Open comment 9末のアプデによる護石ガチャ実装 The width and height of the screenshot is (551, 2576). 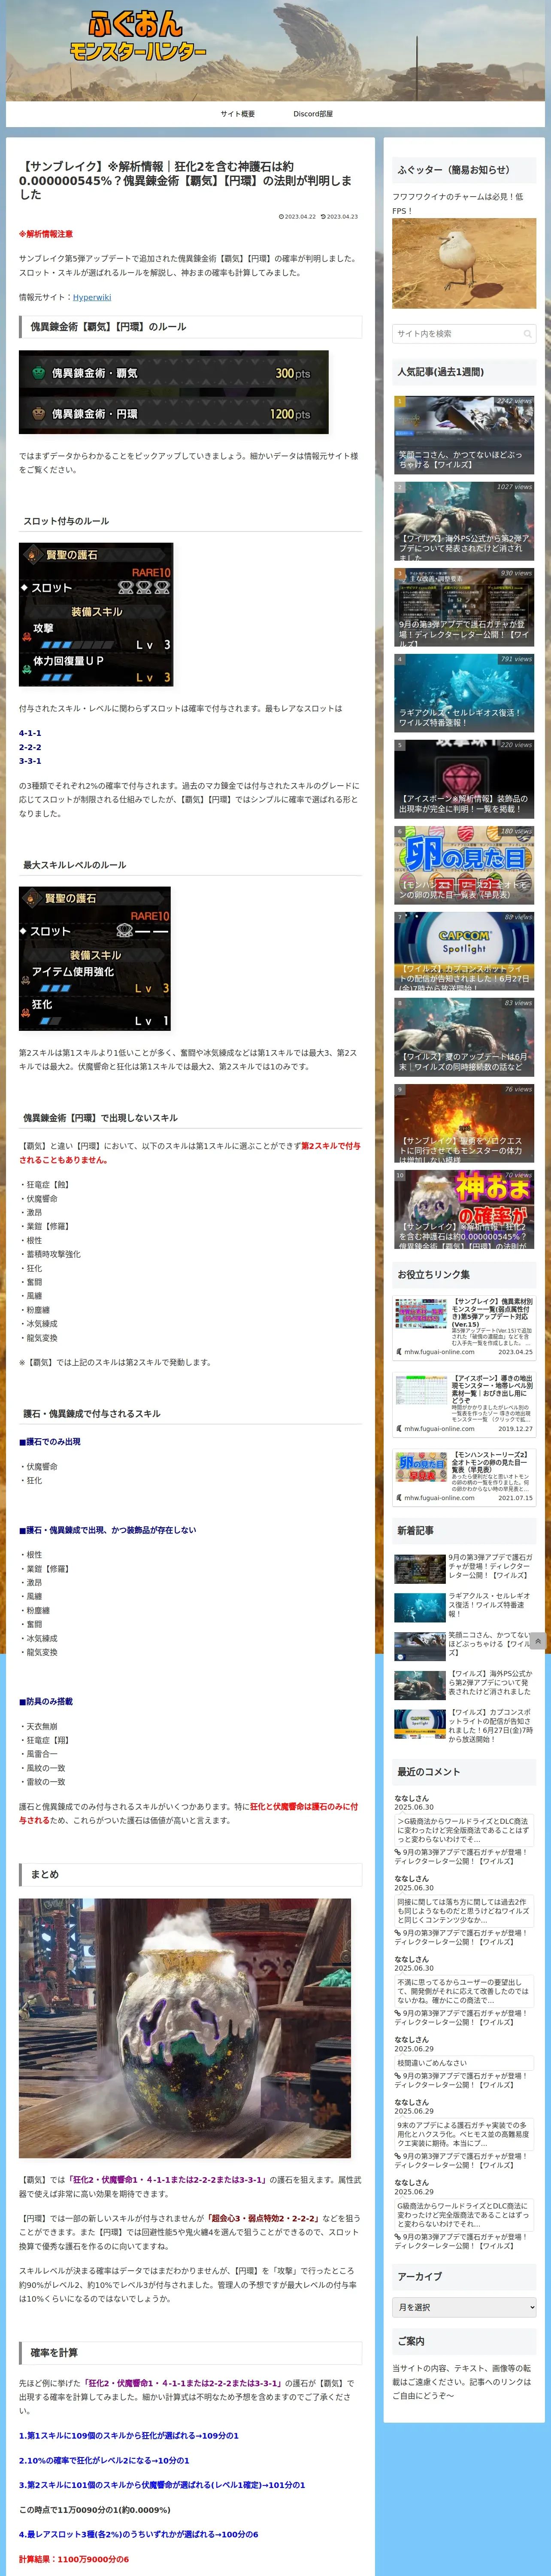pyautogui.click(x=464, y=2134)
